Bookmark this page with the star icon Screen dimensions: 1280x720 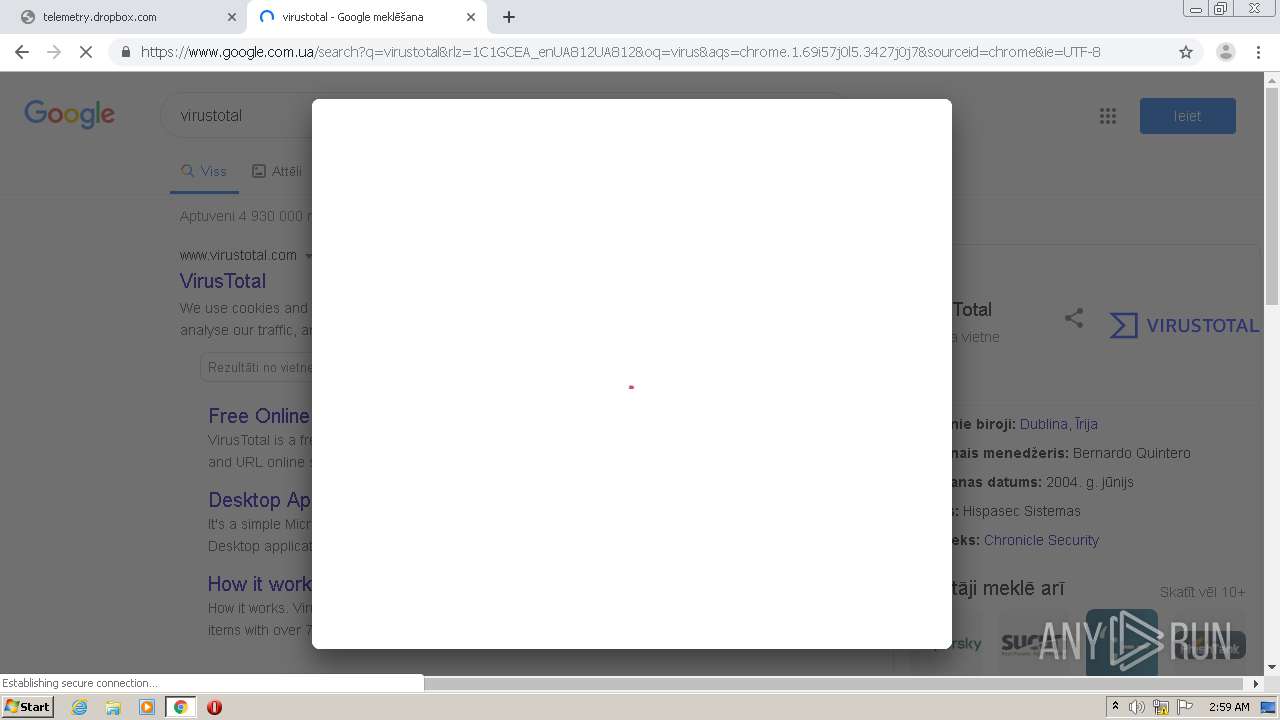pyautogui.click(x=1186, y=52)
